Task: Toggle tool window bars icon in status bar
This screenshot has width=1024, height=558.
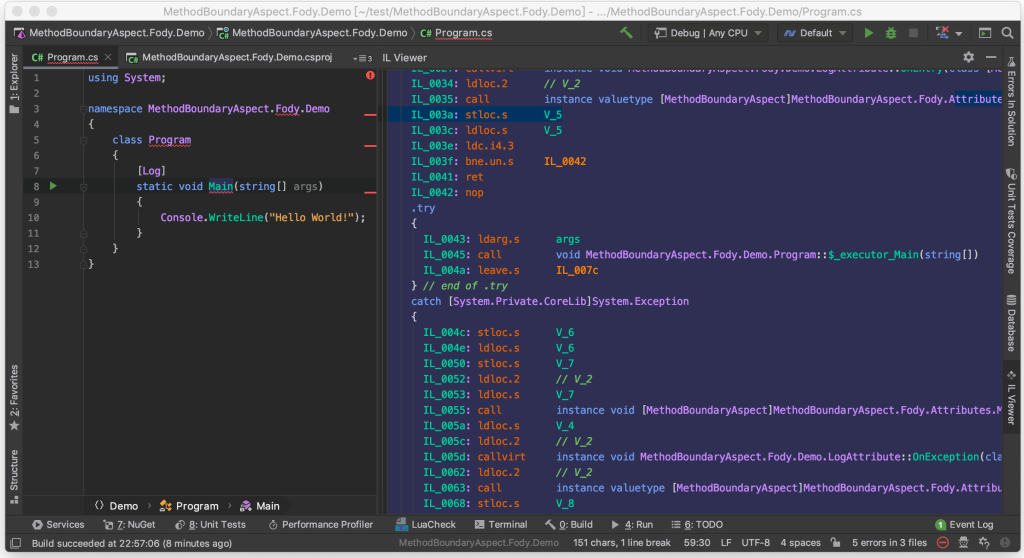Action: point(16,543)
